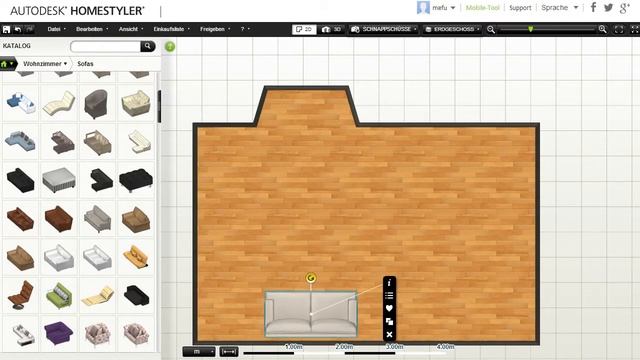Pick the light blue L-shaped sofa thumbnail
640x360 pixels.
20,142
